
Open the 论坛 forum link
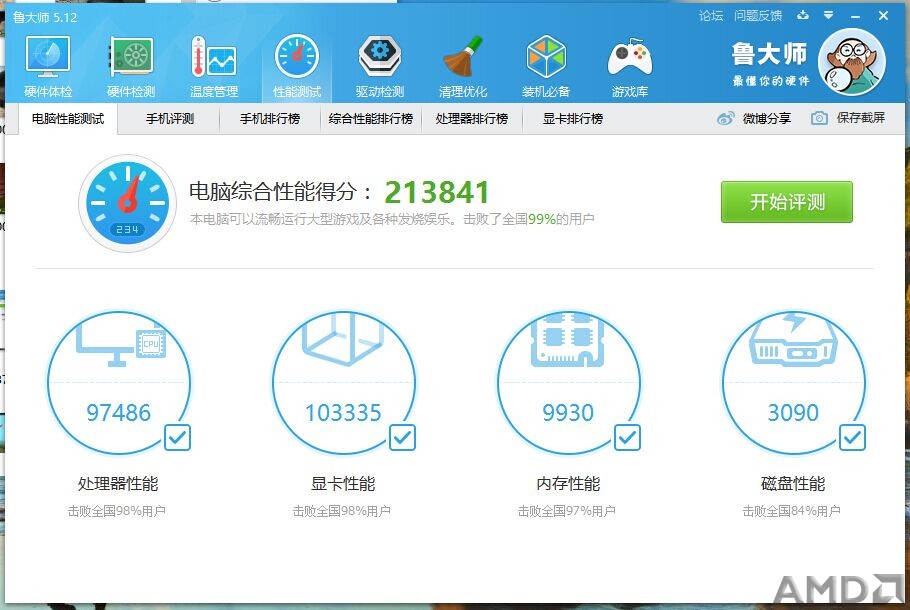pyautogui.click(x=711, y=16)
